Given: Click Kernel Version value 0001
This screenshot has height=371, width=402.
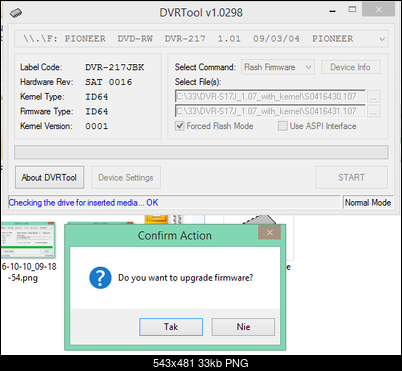Looking at the screenshot, I should coord(97,126).
